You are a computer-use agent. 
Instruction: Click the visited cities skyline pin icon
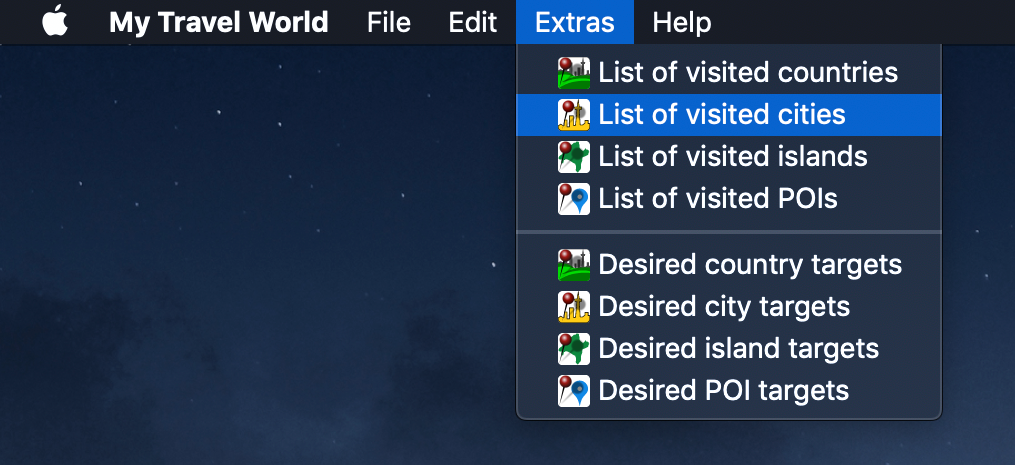[574, 115]
